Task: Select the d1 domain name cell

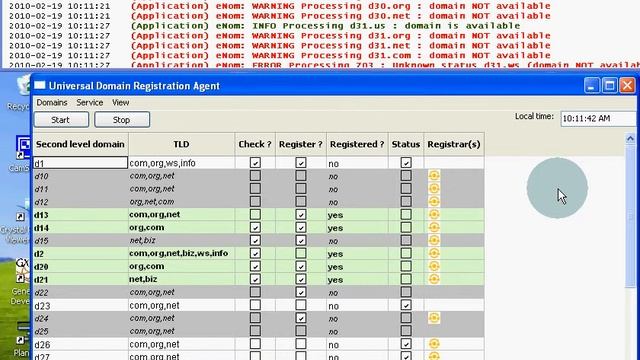Action: coord(80,163)
